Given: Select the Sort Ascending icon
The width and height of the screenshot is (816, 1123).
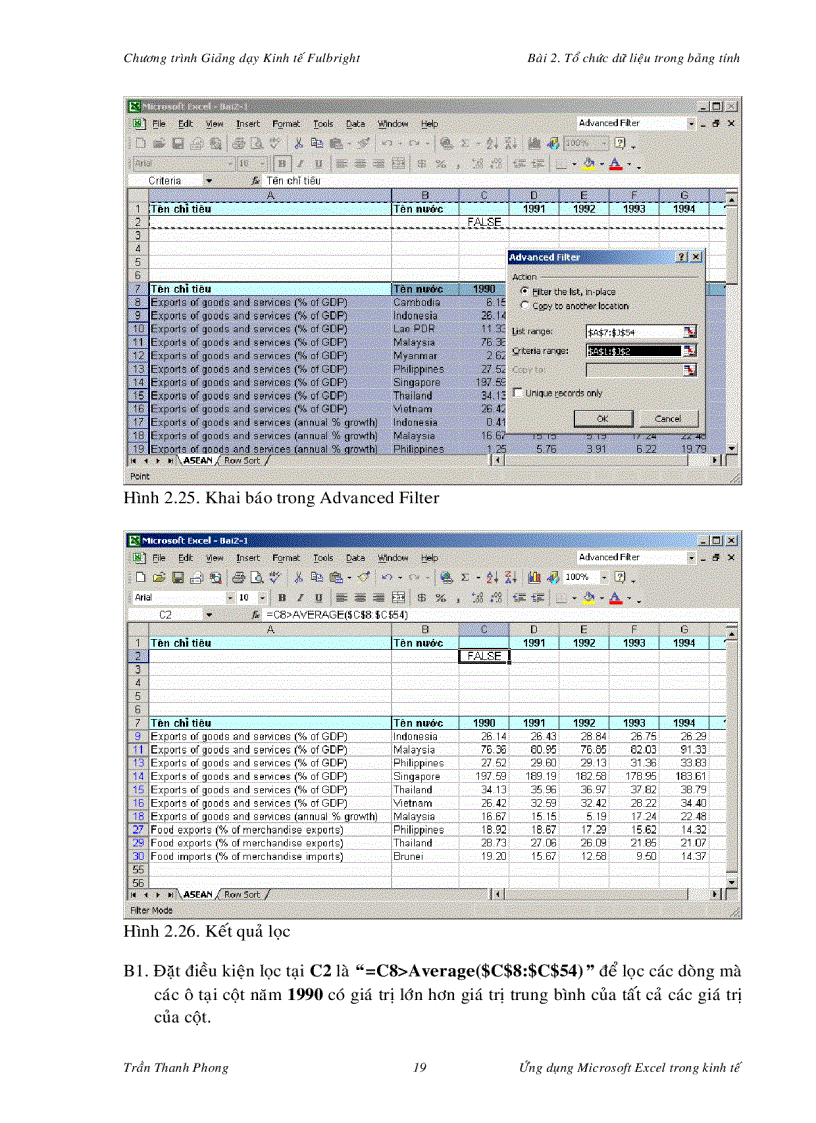Looking at the screenshot, I should [492, 143].
